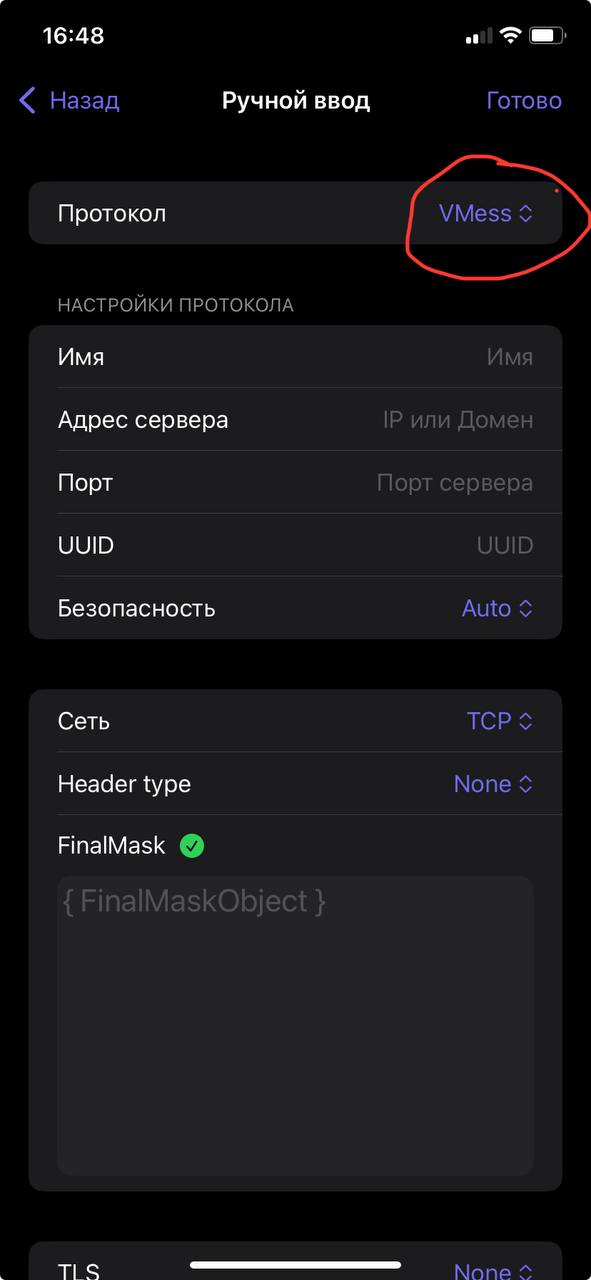Tap the green FinalMask validation checkmark

(x=191, y=846)
